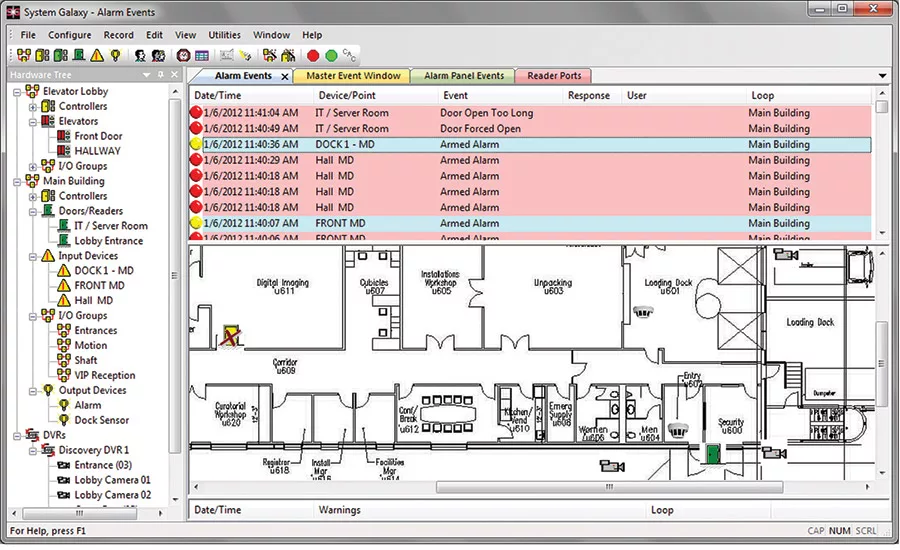Switch to Master Event Window tab
The height and width of the screenshot is (550, 900).
pyautogui.click(x=353, y=76)
